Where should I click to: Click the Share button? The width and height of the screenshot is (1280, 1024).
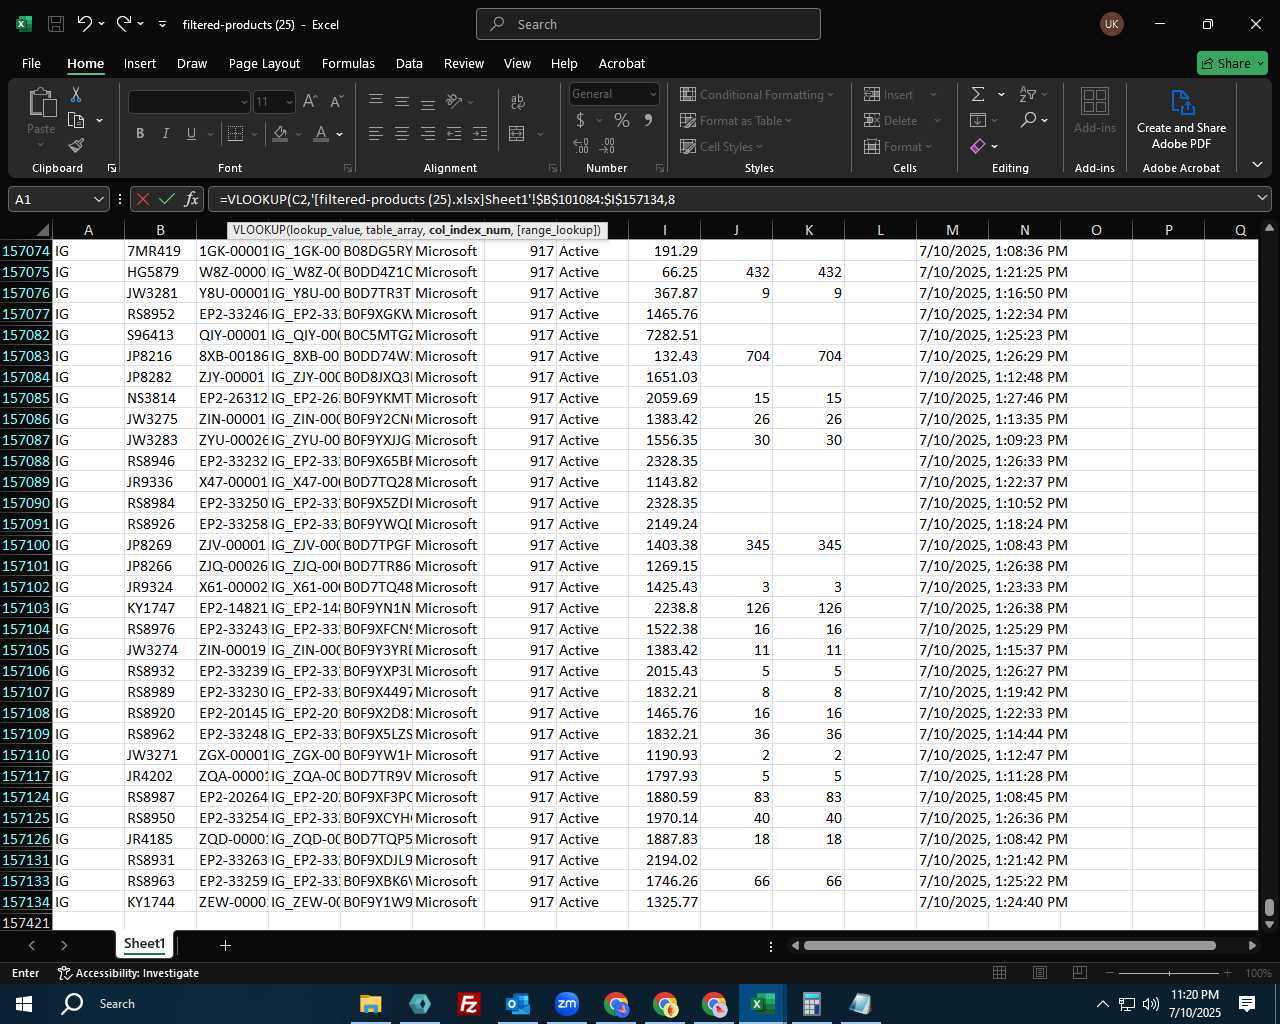coord(1232,63)
